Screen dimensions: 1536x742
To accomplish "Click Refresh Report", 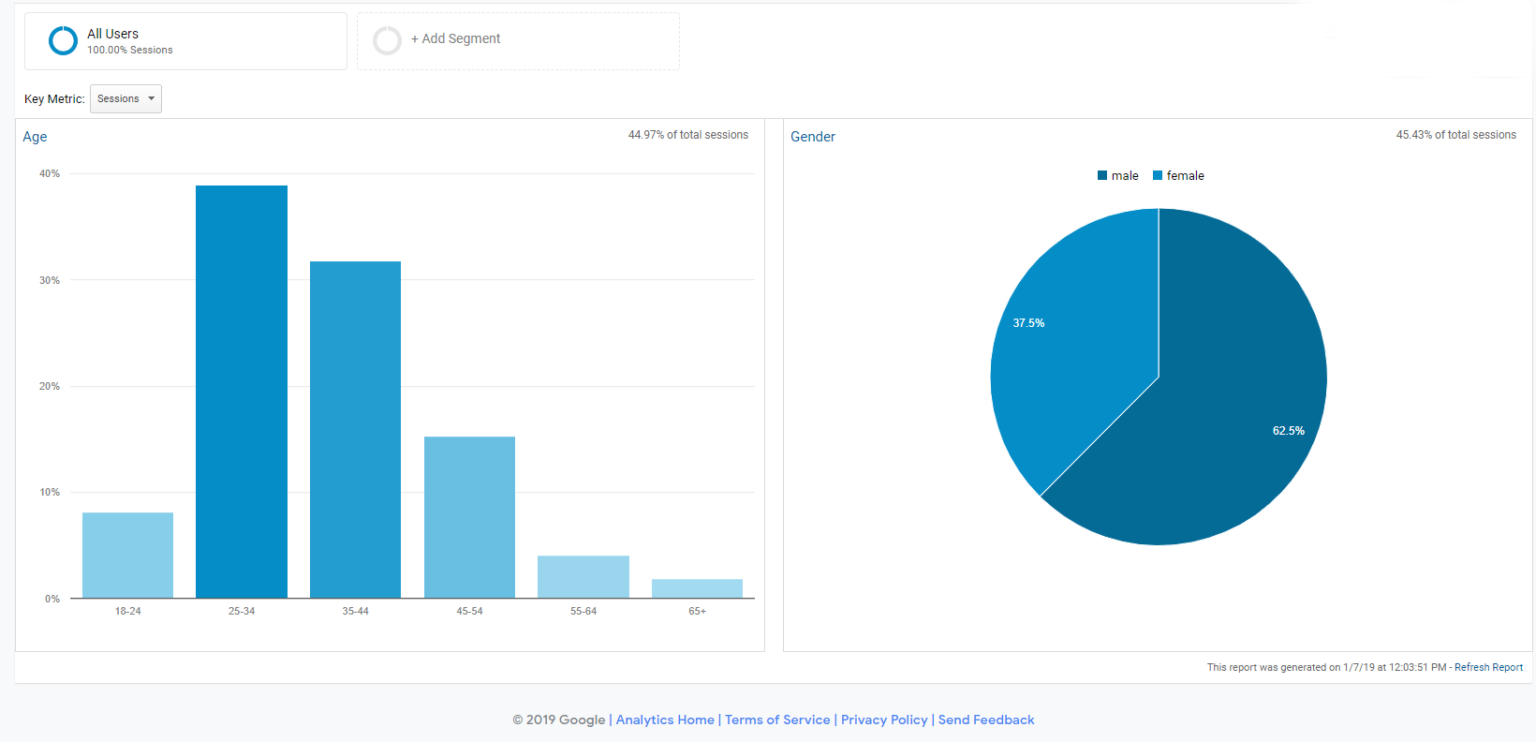I will pyautogui.click(x=1488, y=667).
